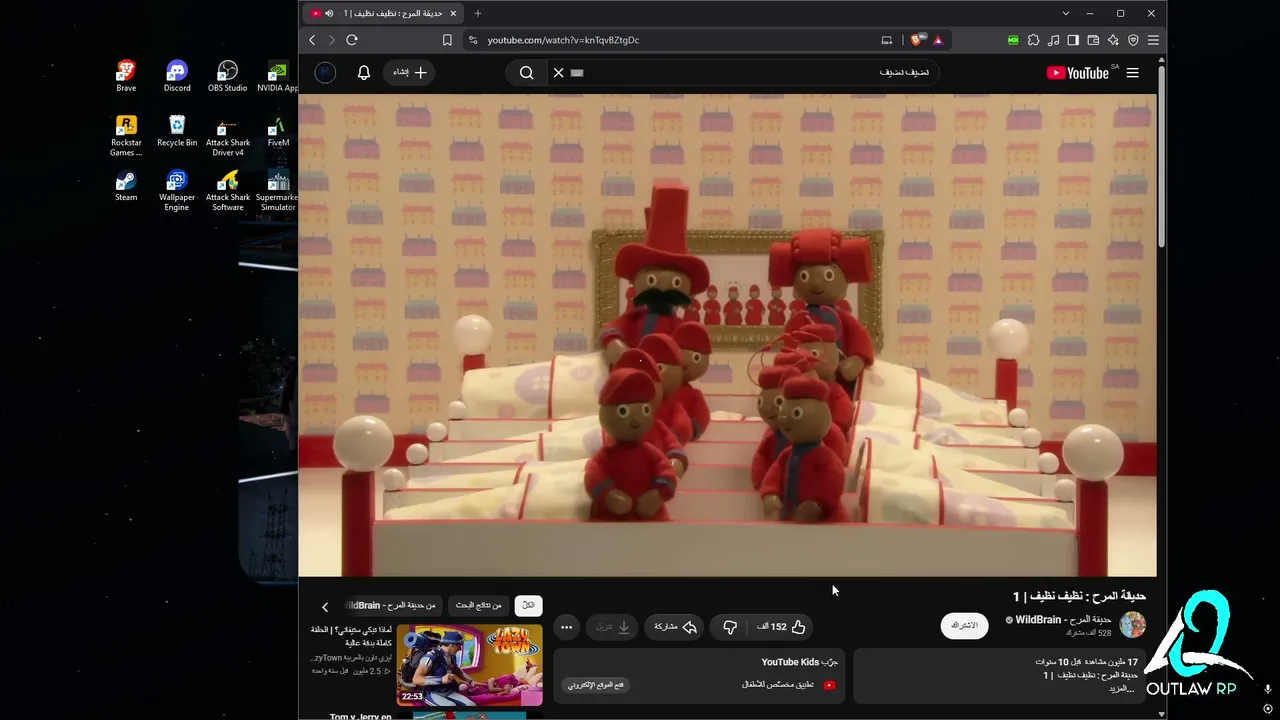Viewport: 1280px width, 720px height.
Task: Open the tab search dropdown arrow
Action: (x=1066, y=13)
